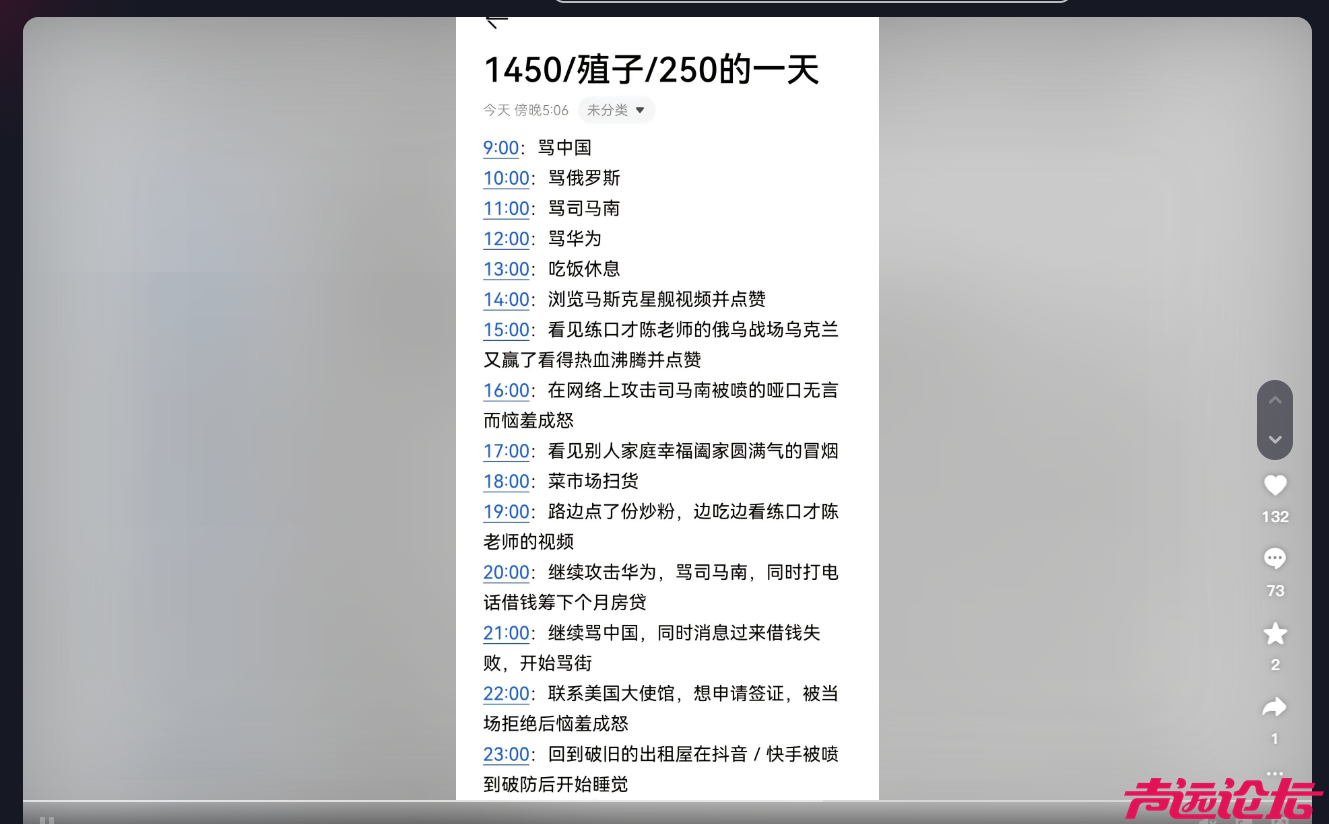Click the text 浏览马斯克星舰视频并点赞
1329x824 pixels.
[x=657, y=299]
